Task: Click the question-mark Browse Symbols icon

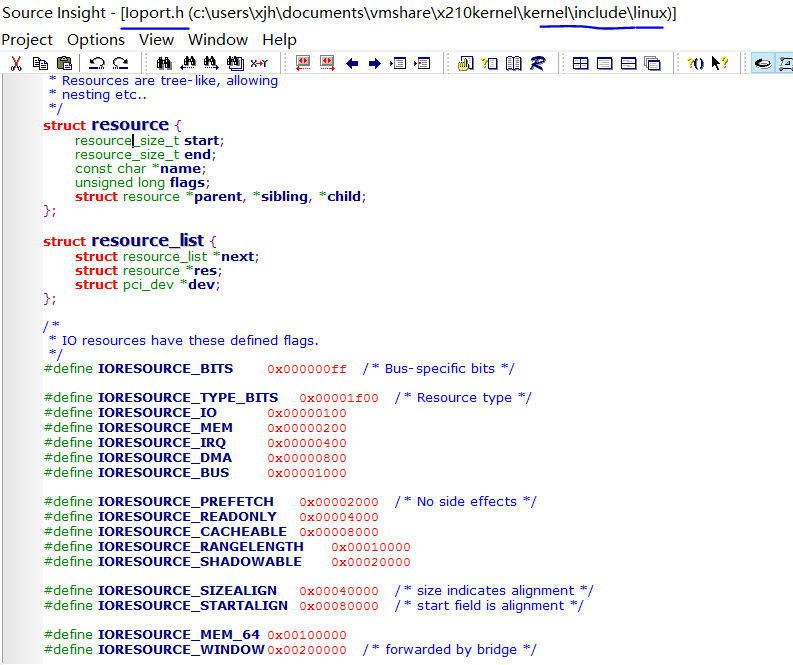Action: (x=490, y=63)
